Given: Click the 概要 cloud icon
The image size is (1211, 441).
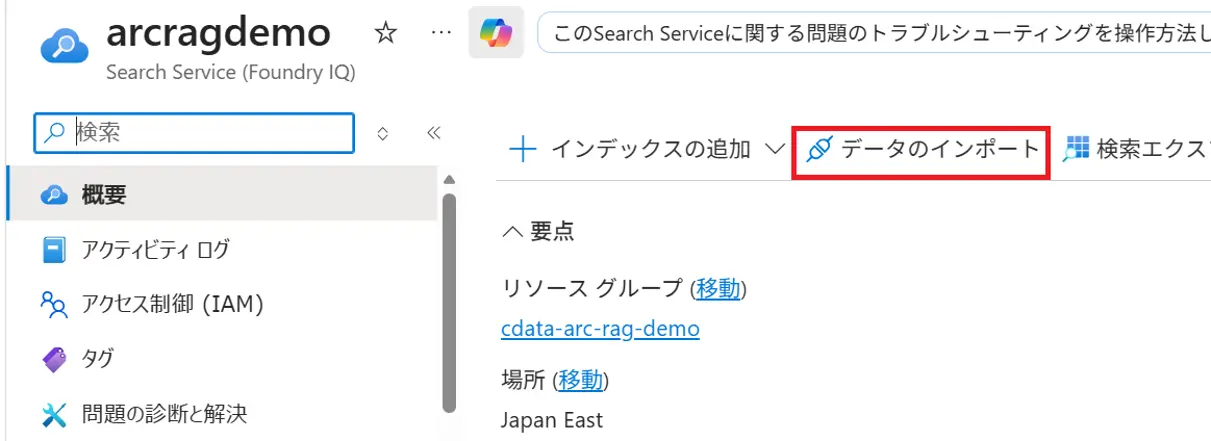Looking at the screenshot, I should pos(54,195).
